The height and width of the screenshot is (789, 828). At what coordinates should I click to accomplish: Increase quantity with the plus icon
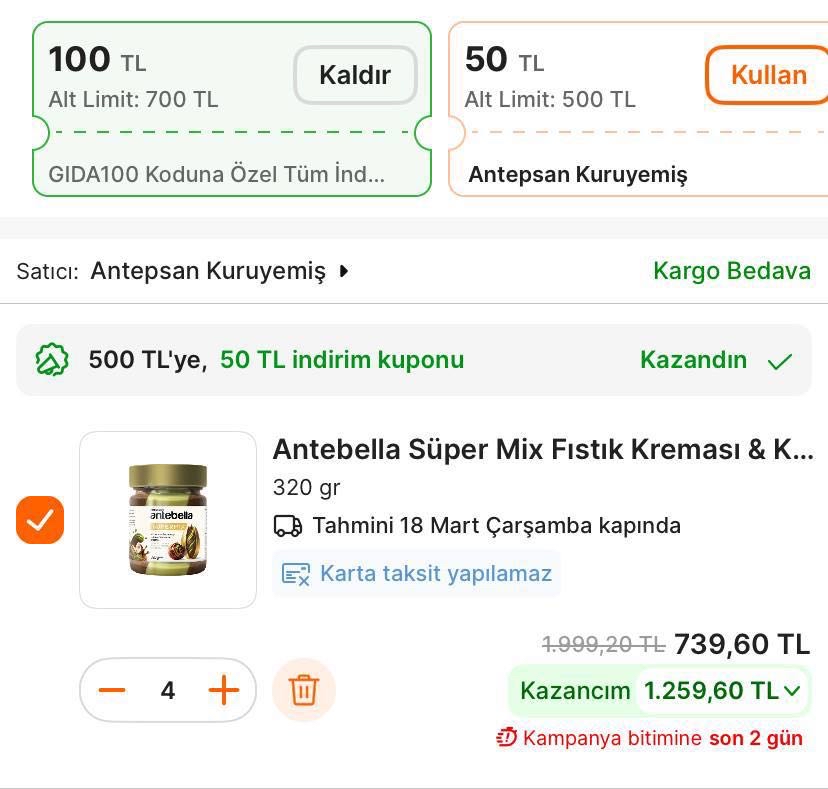coord(224,690)
